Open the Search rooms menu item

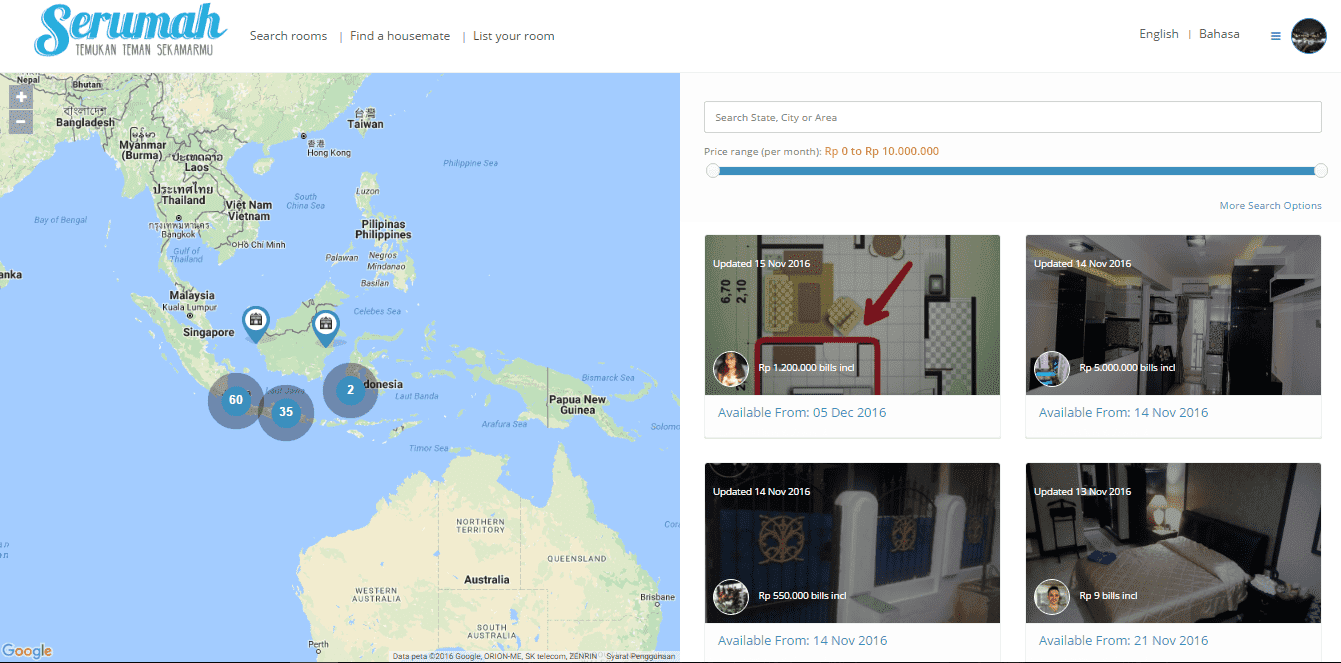(x=288, y=36)
